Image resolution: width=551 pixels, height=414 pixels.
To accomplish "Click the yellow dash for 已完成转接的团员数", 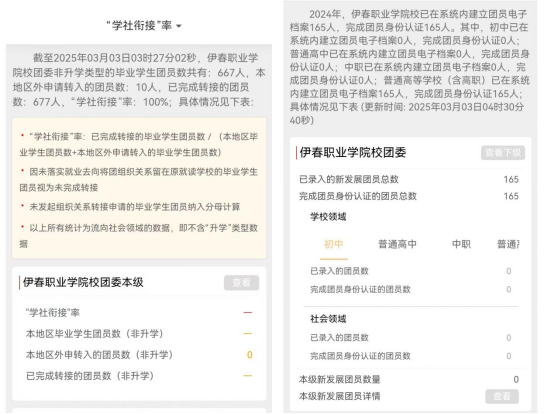I will (247, 376).
